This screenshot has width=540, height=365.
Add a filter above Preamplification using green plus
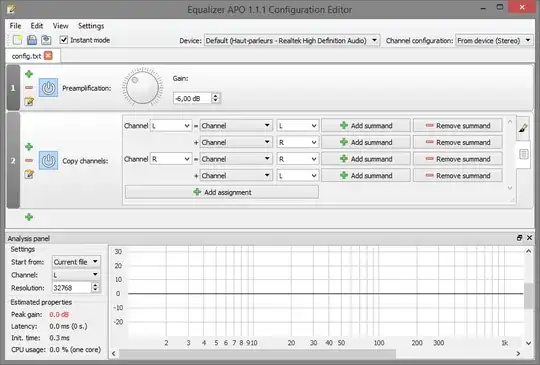pyautogui.click(x=29, y=74)
